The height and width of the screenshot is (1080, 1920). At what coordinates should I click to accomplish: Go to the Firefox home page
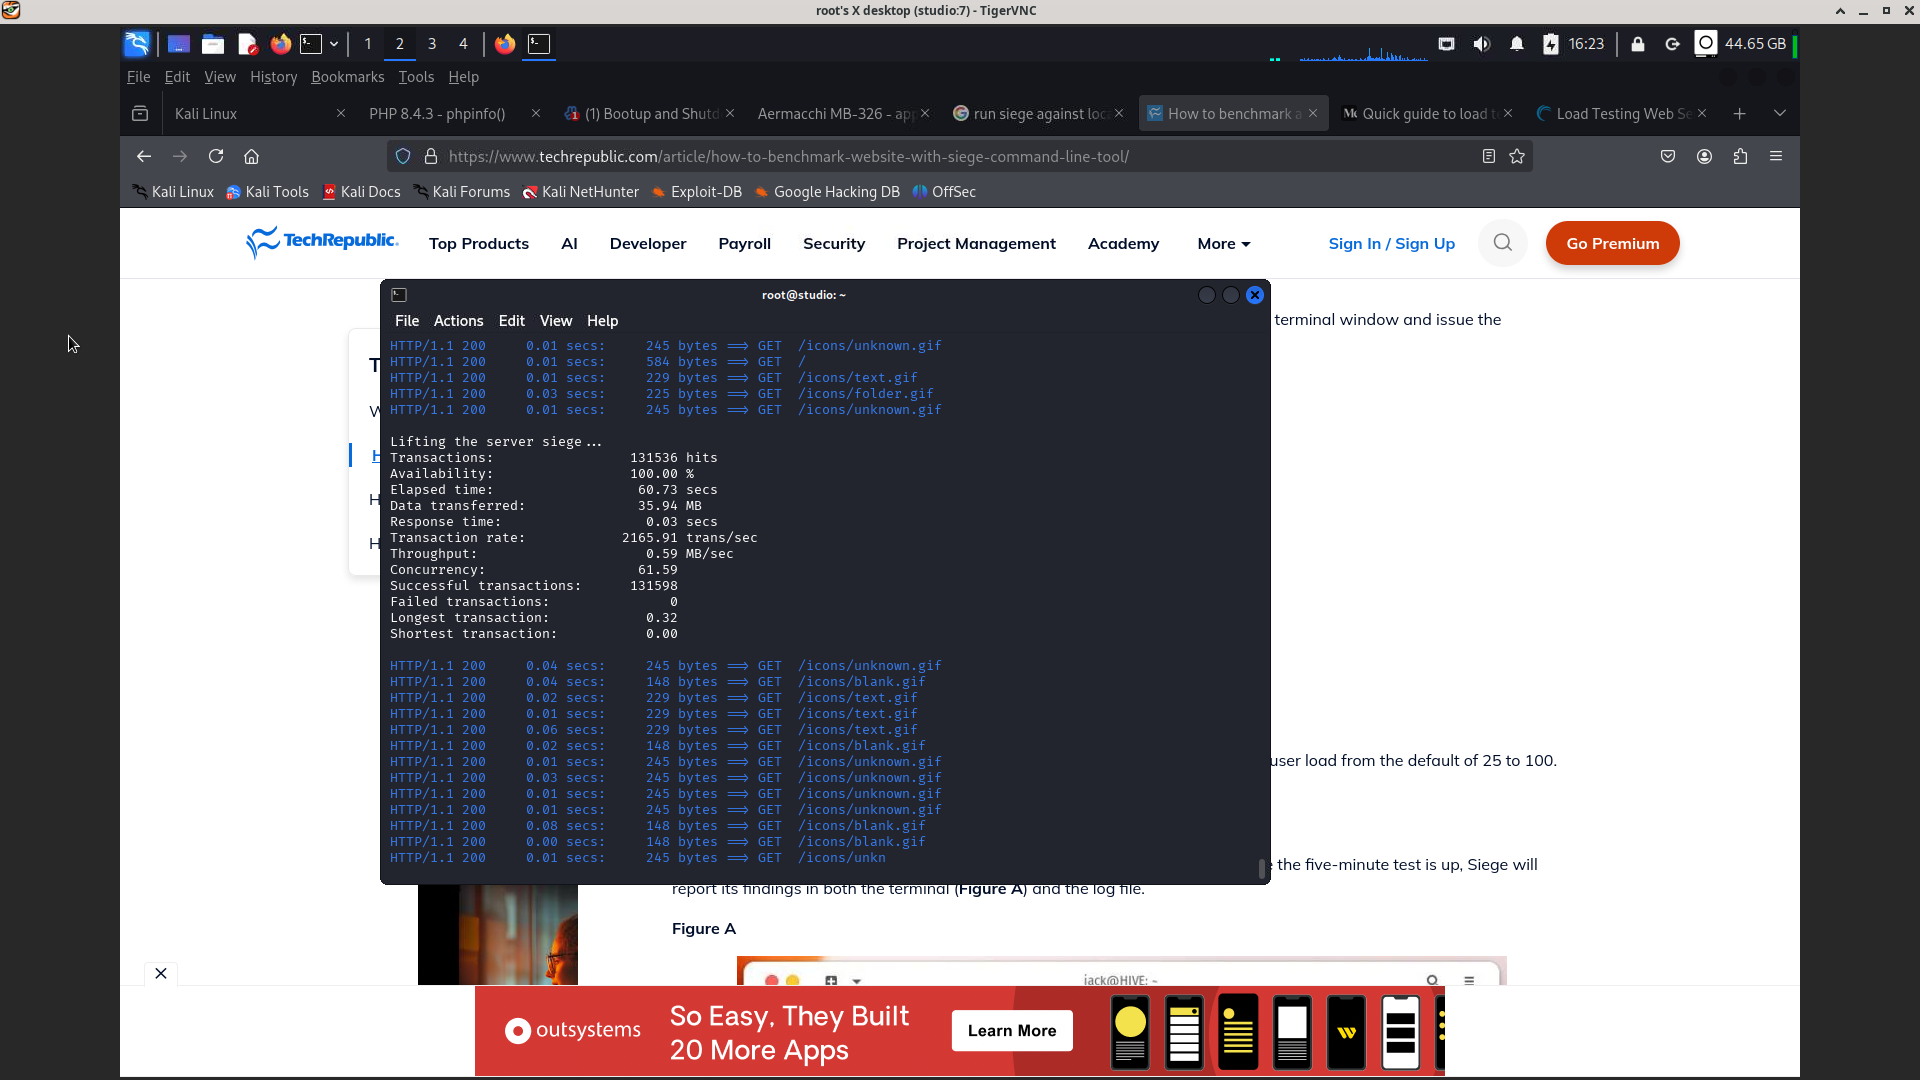click(x=252, y=156)
